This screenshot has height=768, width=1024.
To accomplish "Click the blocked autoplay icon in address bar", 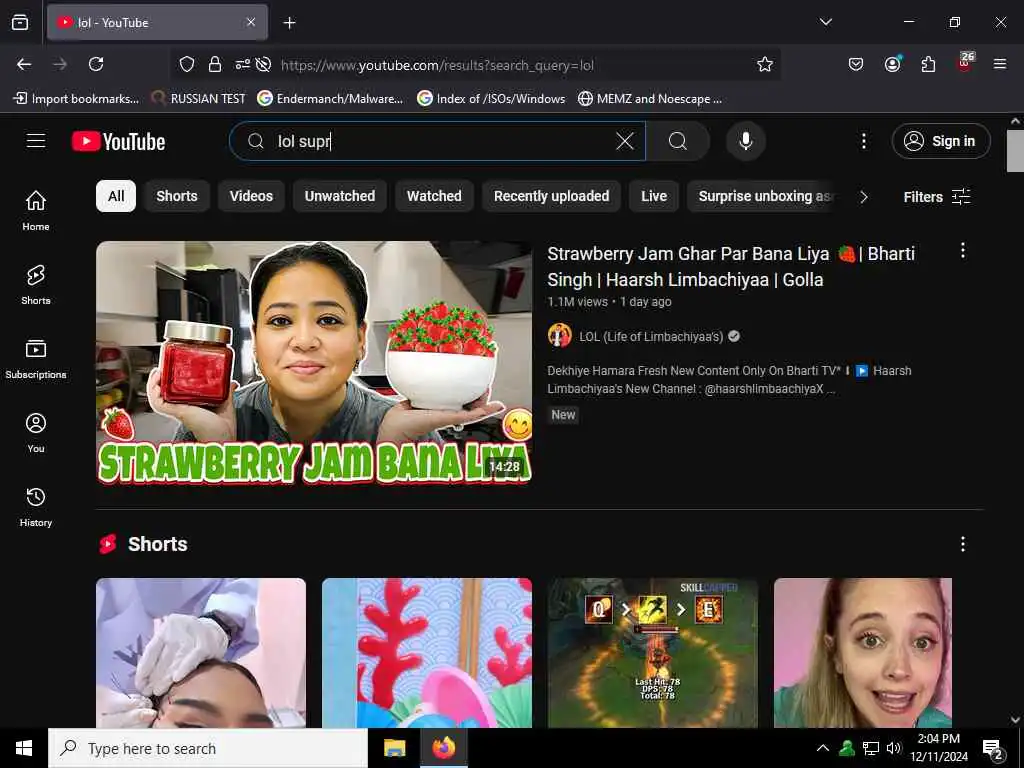I will [x=263, y=64].
